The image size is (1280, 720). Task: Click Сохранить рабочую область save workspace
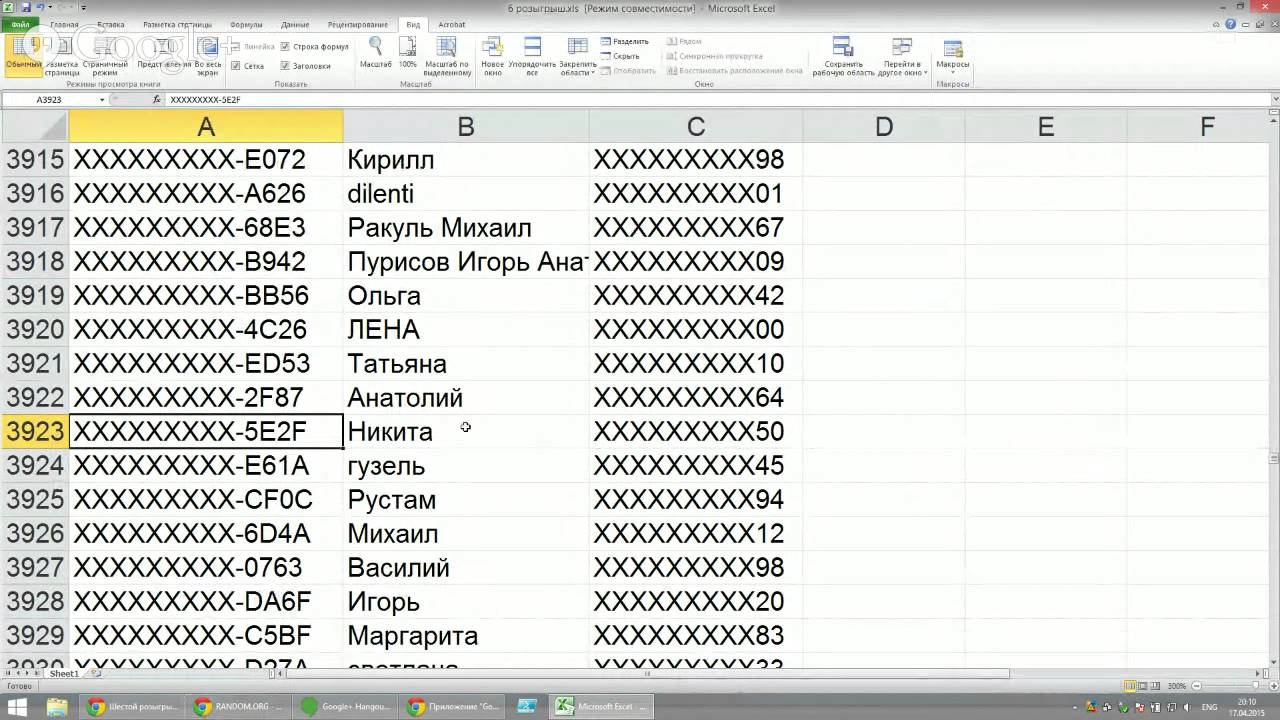tap(843, 54)
